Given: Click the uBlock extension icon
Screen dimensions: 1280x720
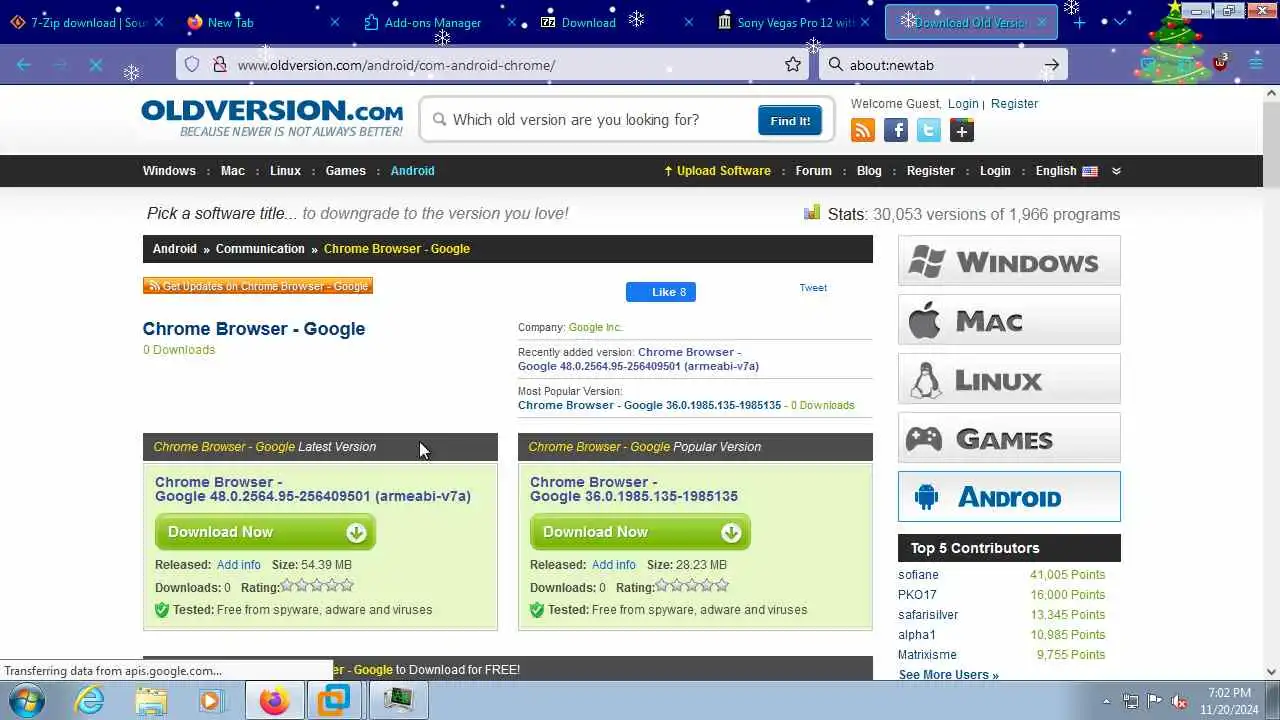Looking at the screenshot, I should pos(1220,64).
